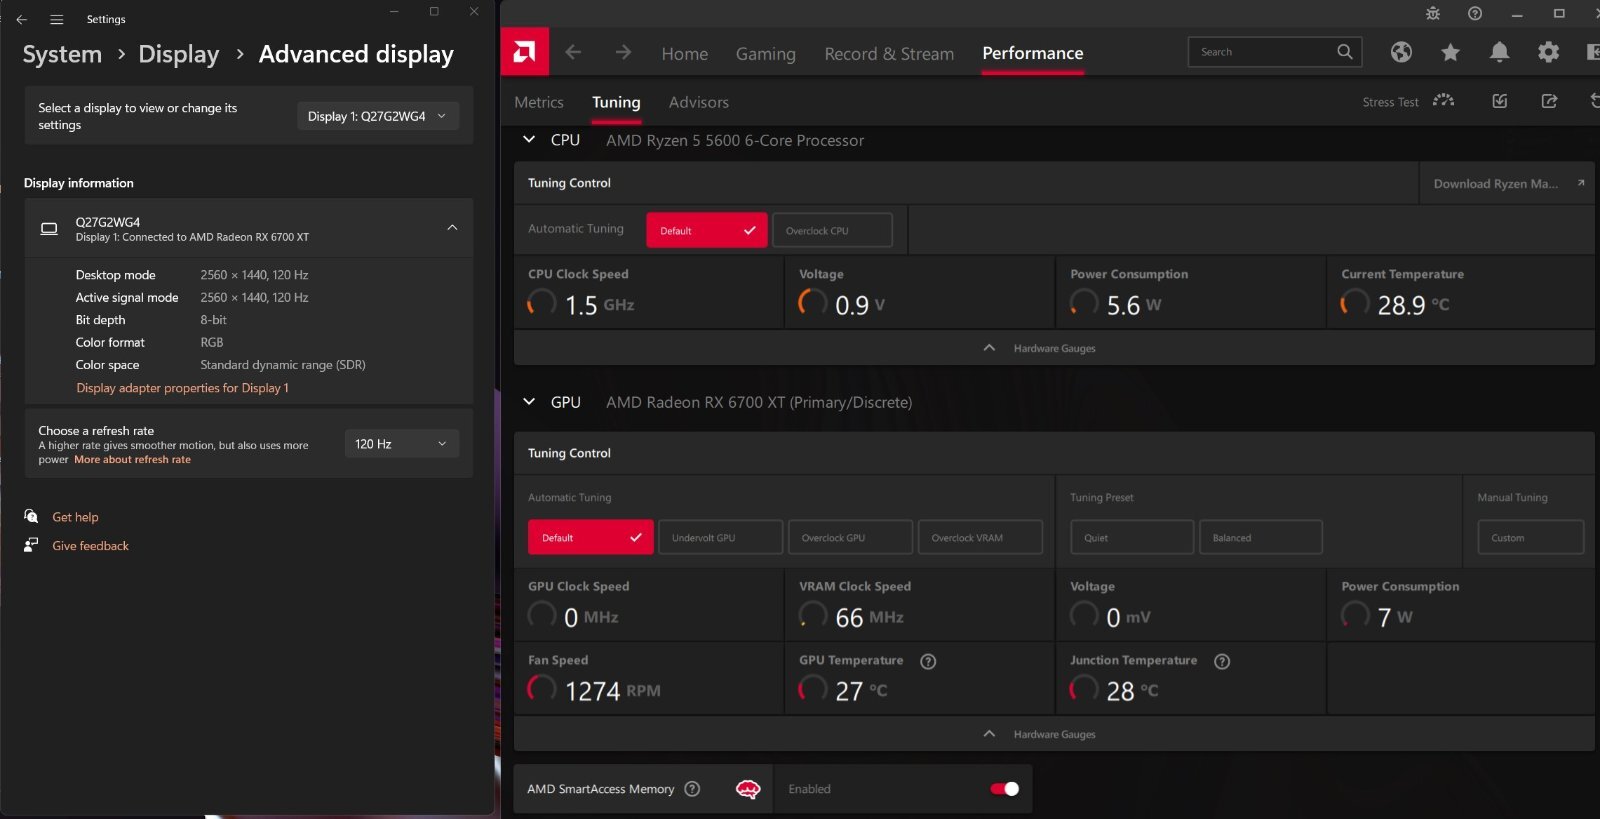Click the export profile icon
The image size is (1600, 819).
click(1549, 101)
